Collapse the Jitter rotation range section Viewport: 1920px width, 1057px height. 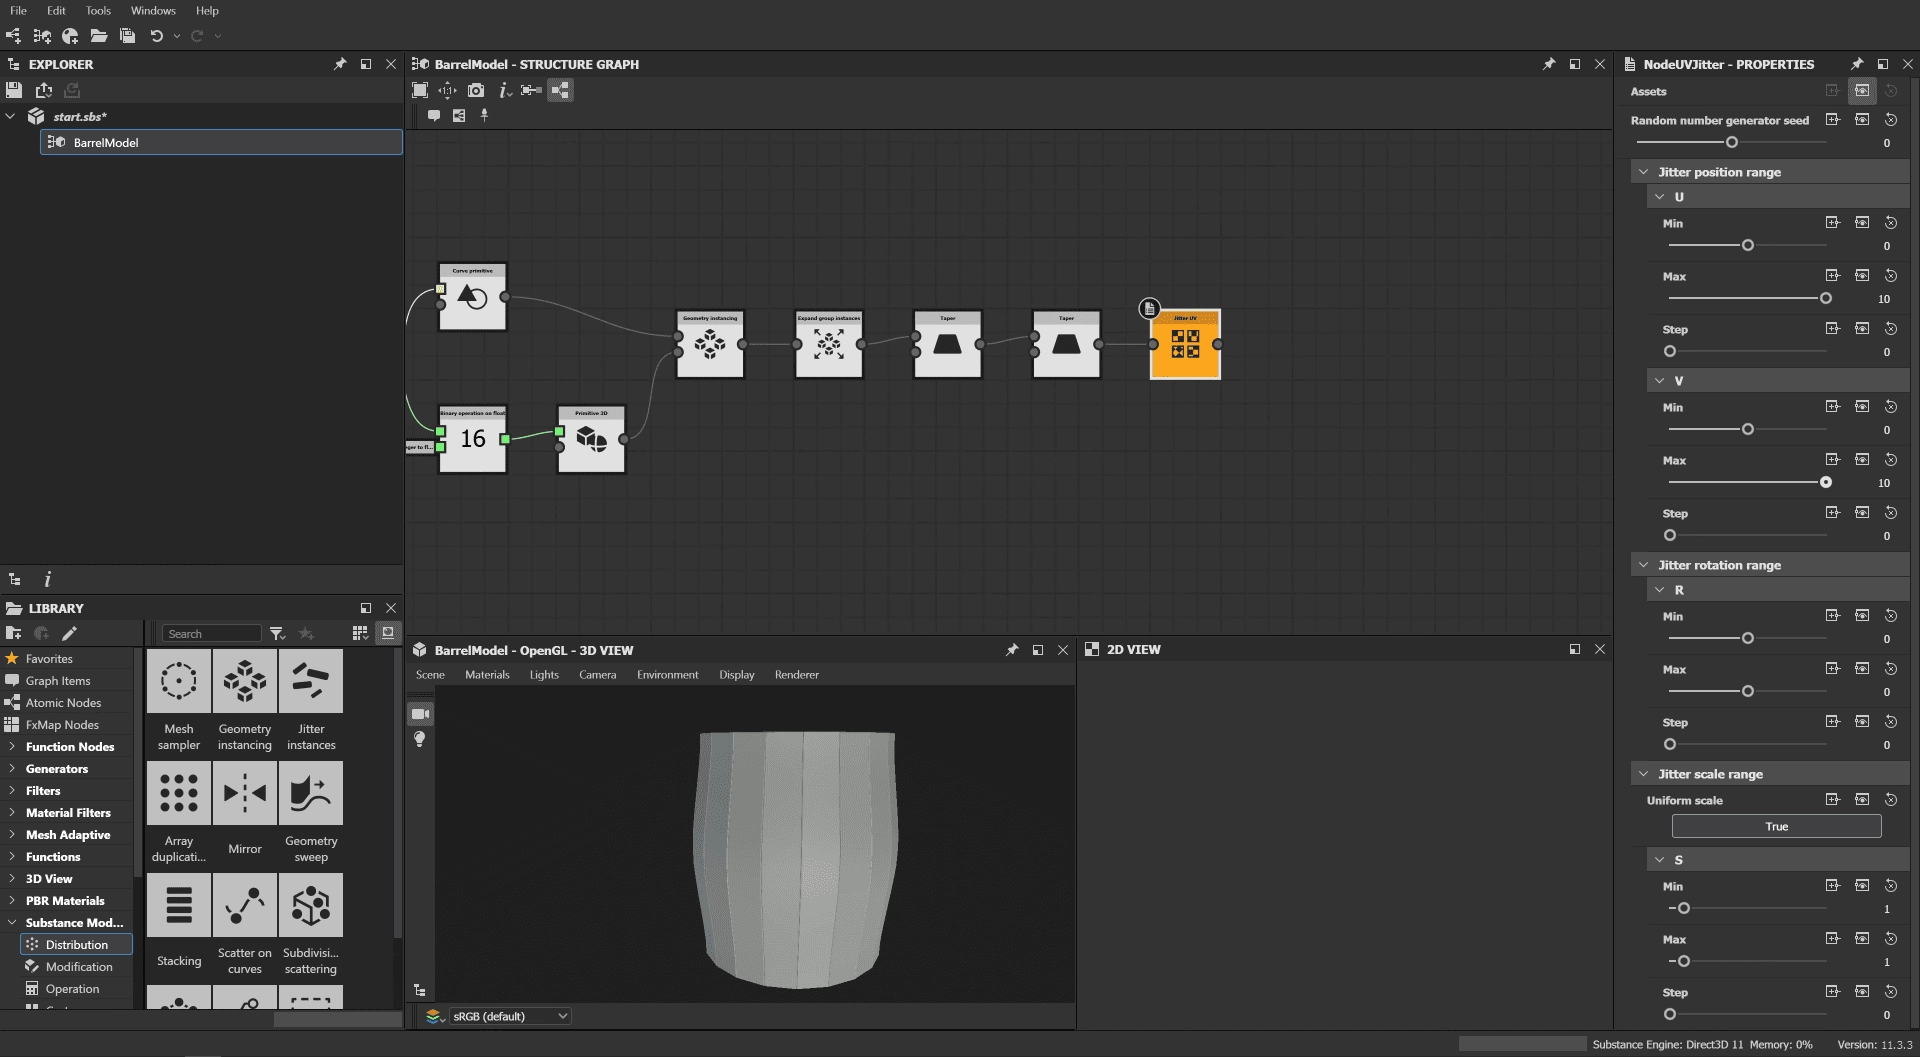pos(1643,565)
